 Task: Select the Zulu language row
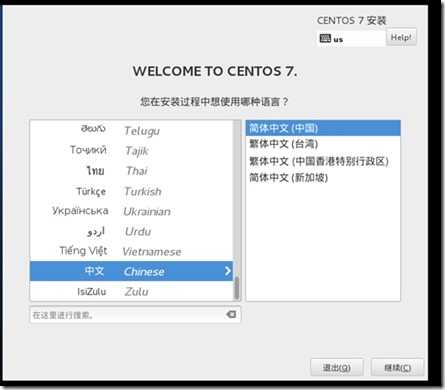tap(131, 291)
